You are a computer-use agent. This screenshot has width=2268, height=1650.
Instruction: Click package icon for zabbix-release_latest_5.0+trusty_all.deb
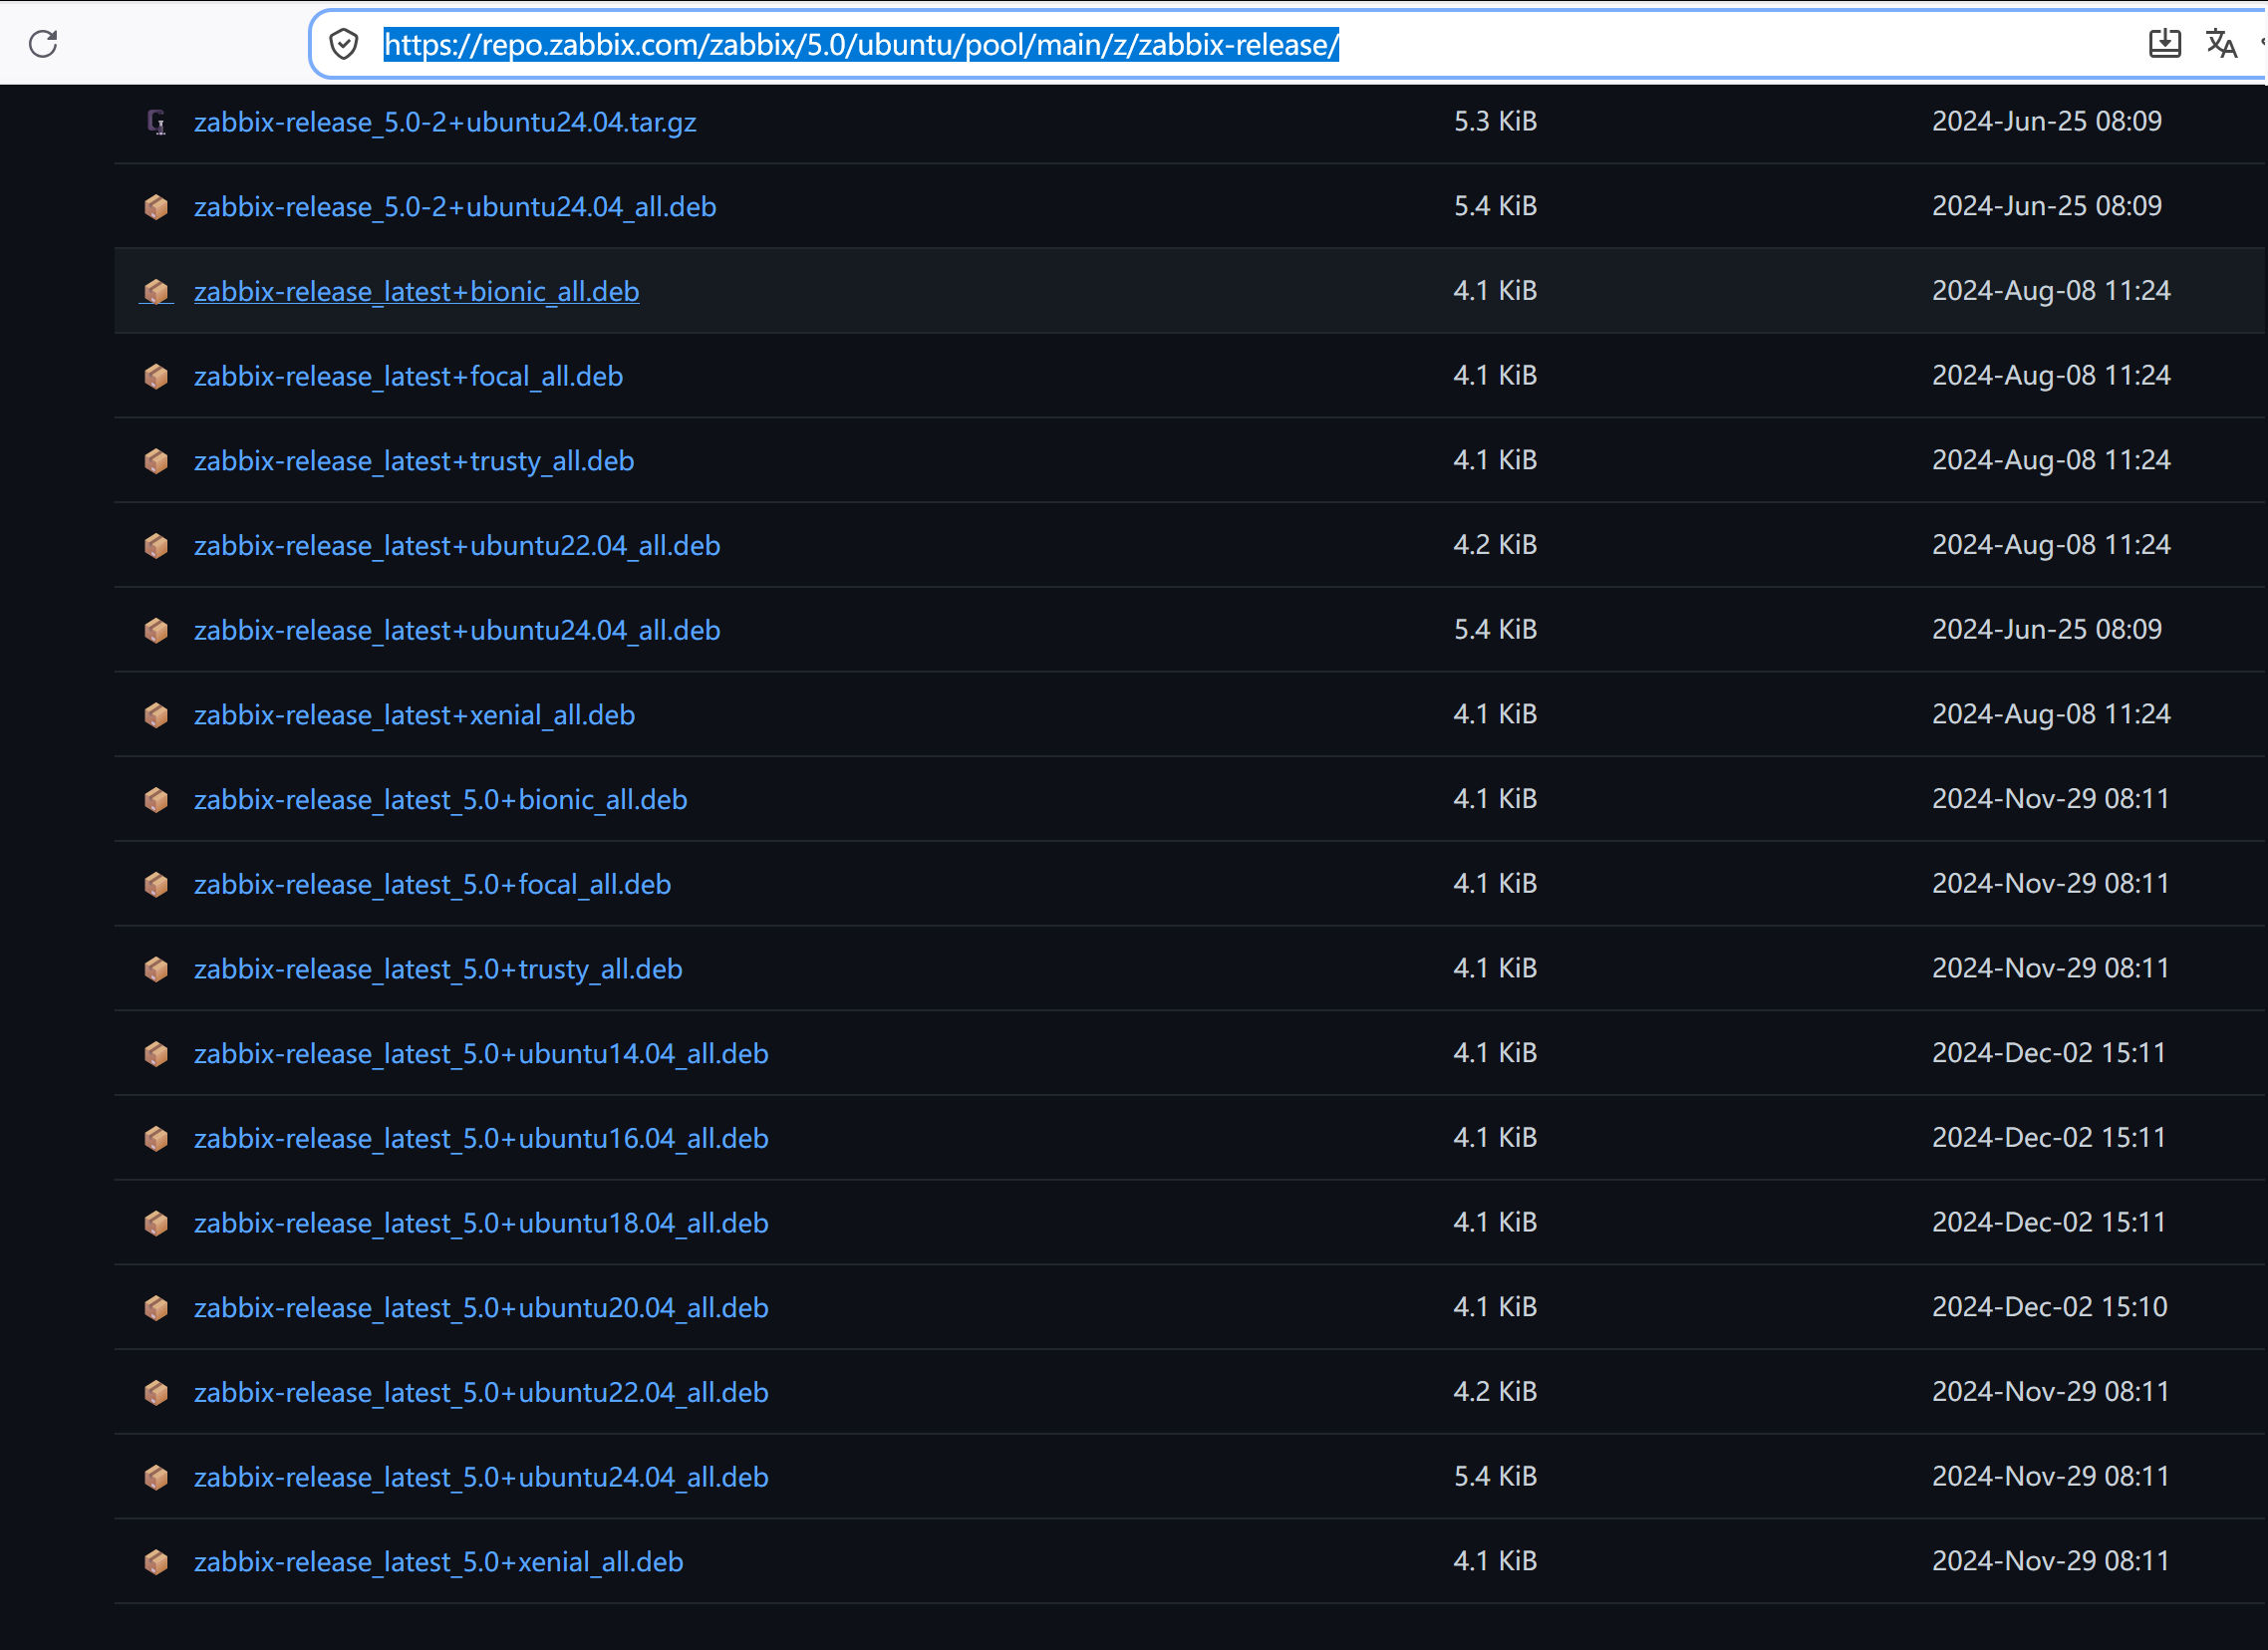[x=156, y=969]
